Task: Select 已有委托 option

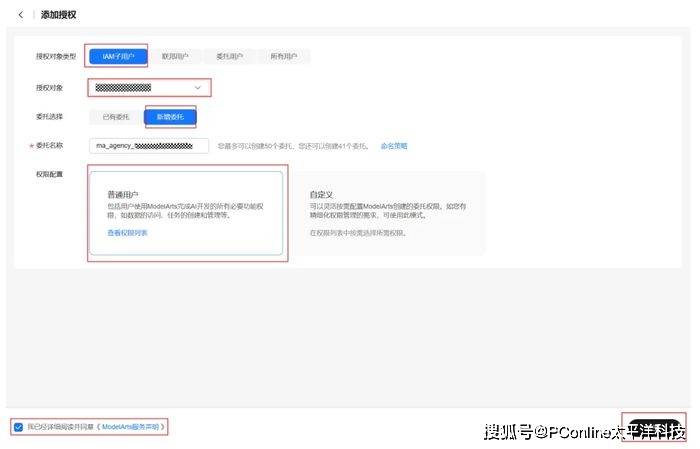Action: pyautogui.click(x=116, y=117)
